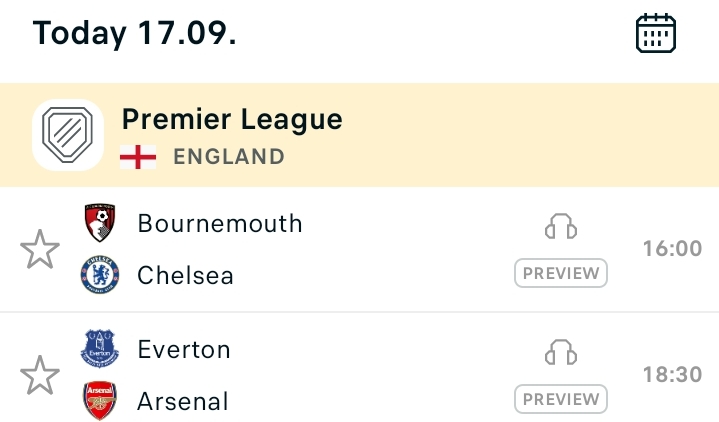This screenshot has height=422, width=719.
Task: Select the Arsenal team name
Action: coord(183,402)
